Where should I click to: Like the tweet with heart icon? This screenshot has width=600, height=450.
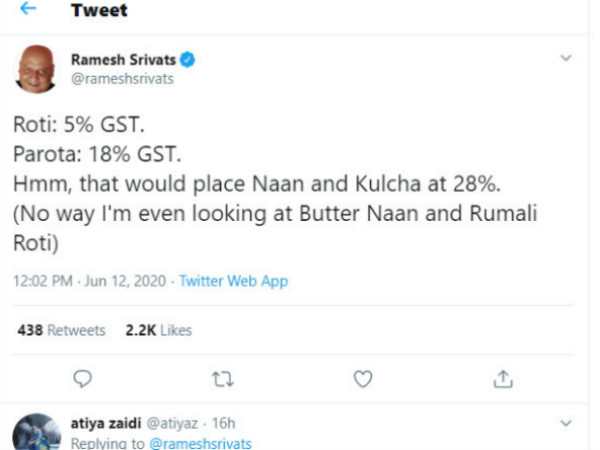[x=364, y=378]
